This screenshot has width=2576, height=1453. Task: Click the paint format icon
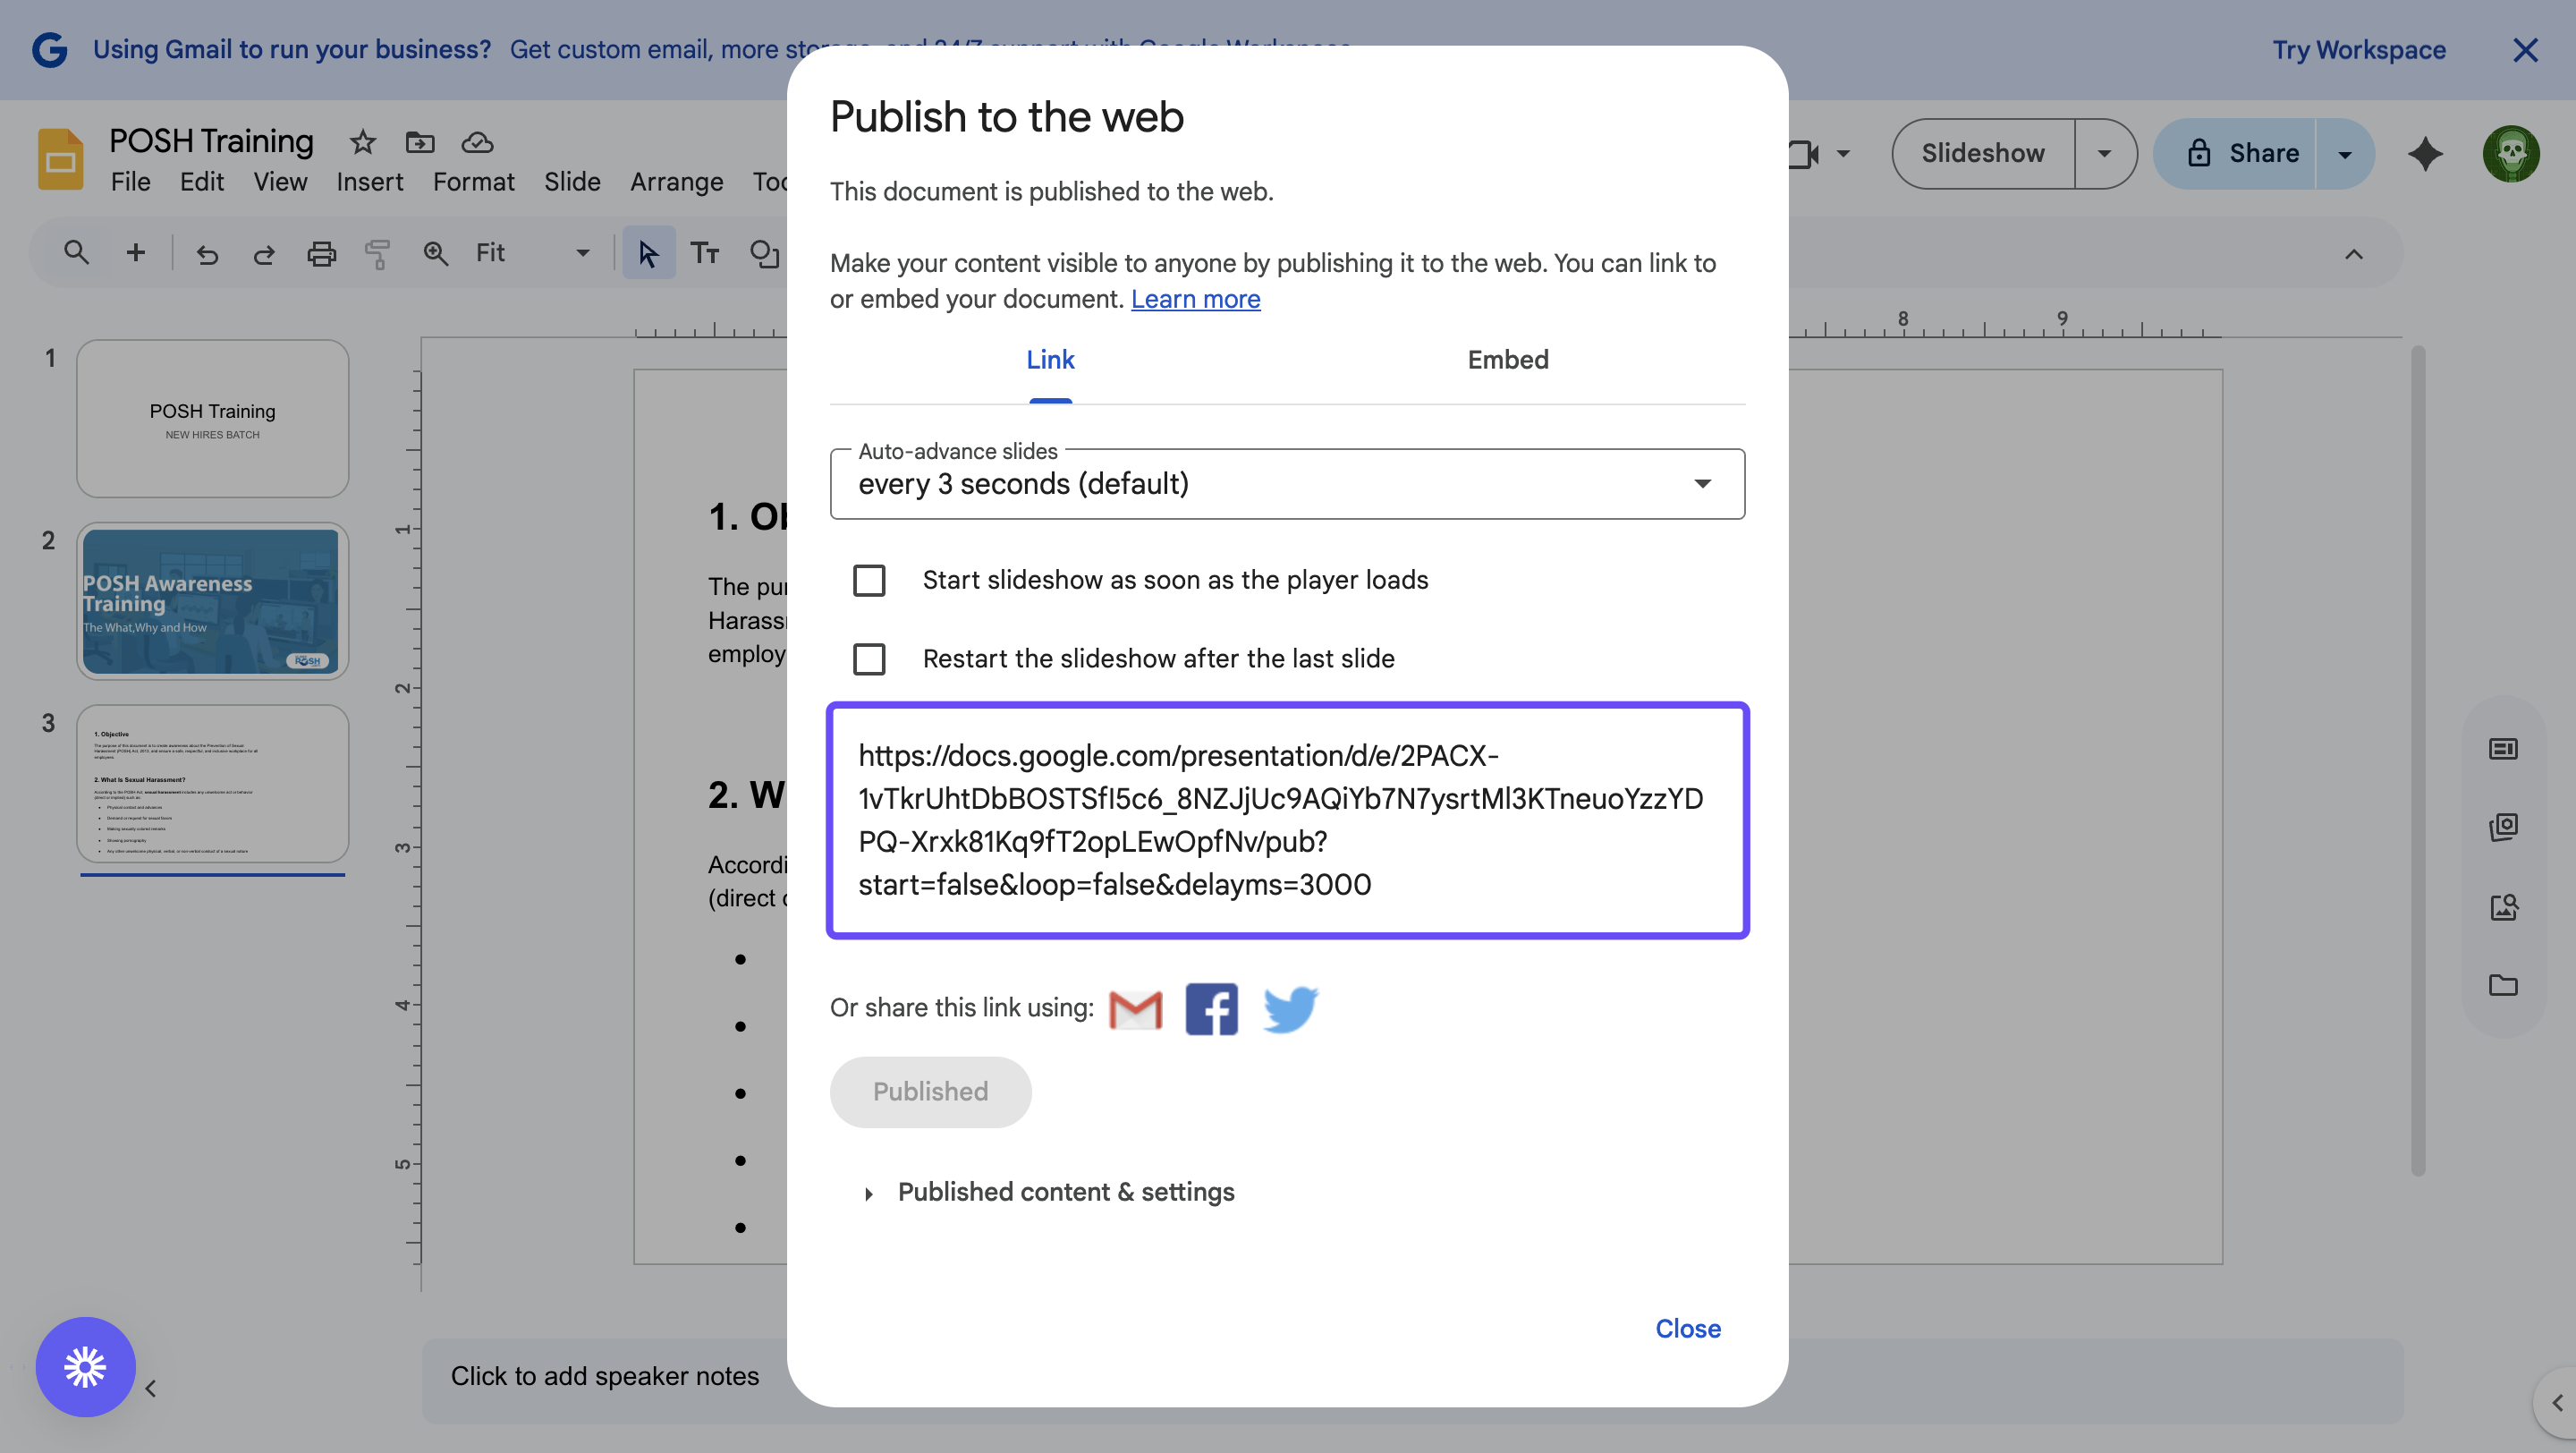pos(377,254)
